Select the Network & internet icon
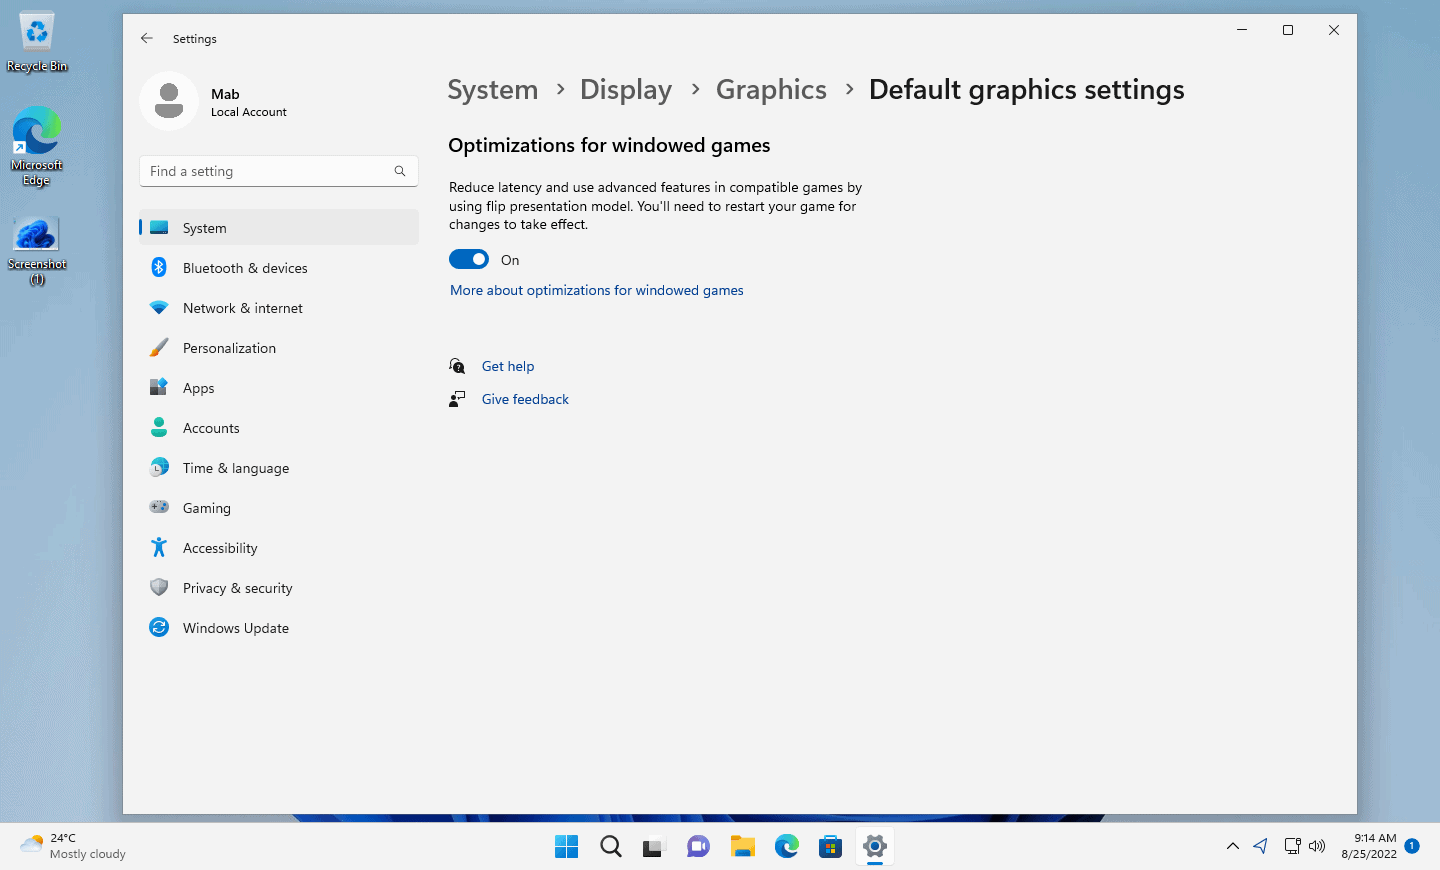 [x=159, y=307]
